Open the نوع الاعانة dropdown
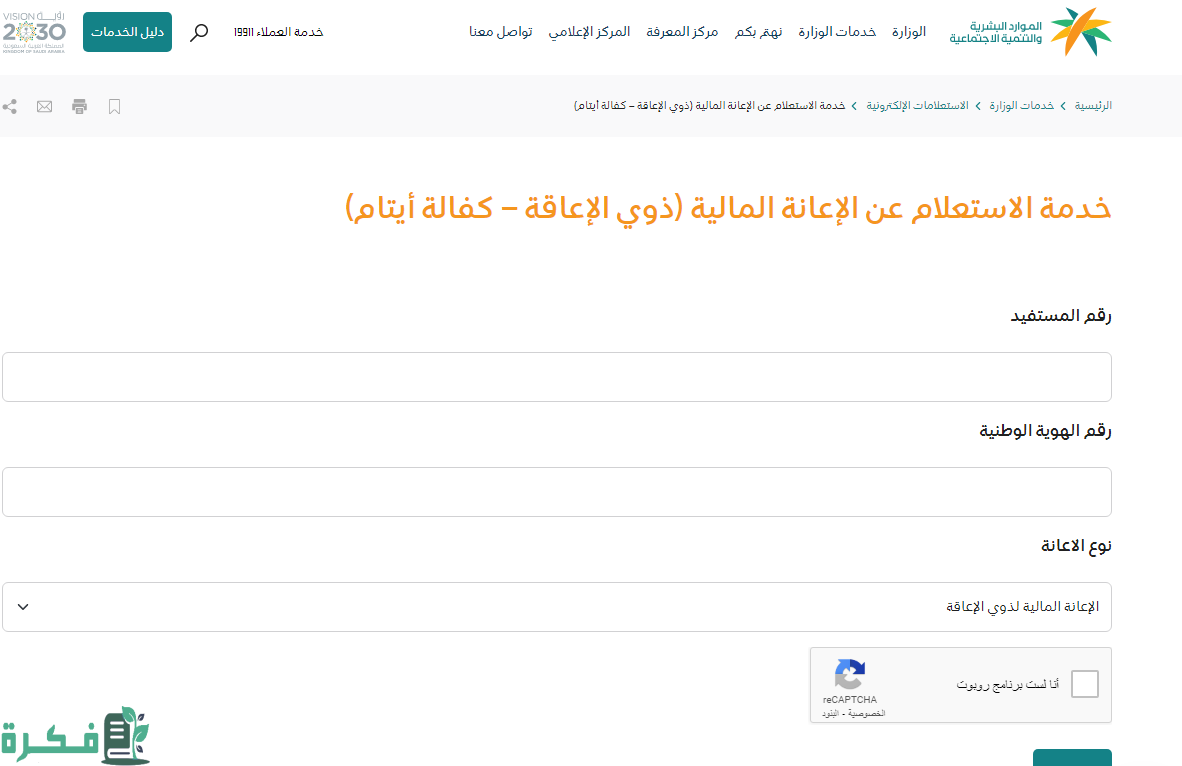The image size is (1182, 766). click(x=556, y=607)
